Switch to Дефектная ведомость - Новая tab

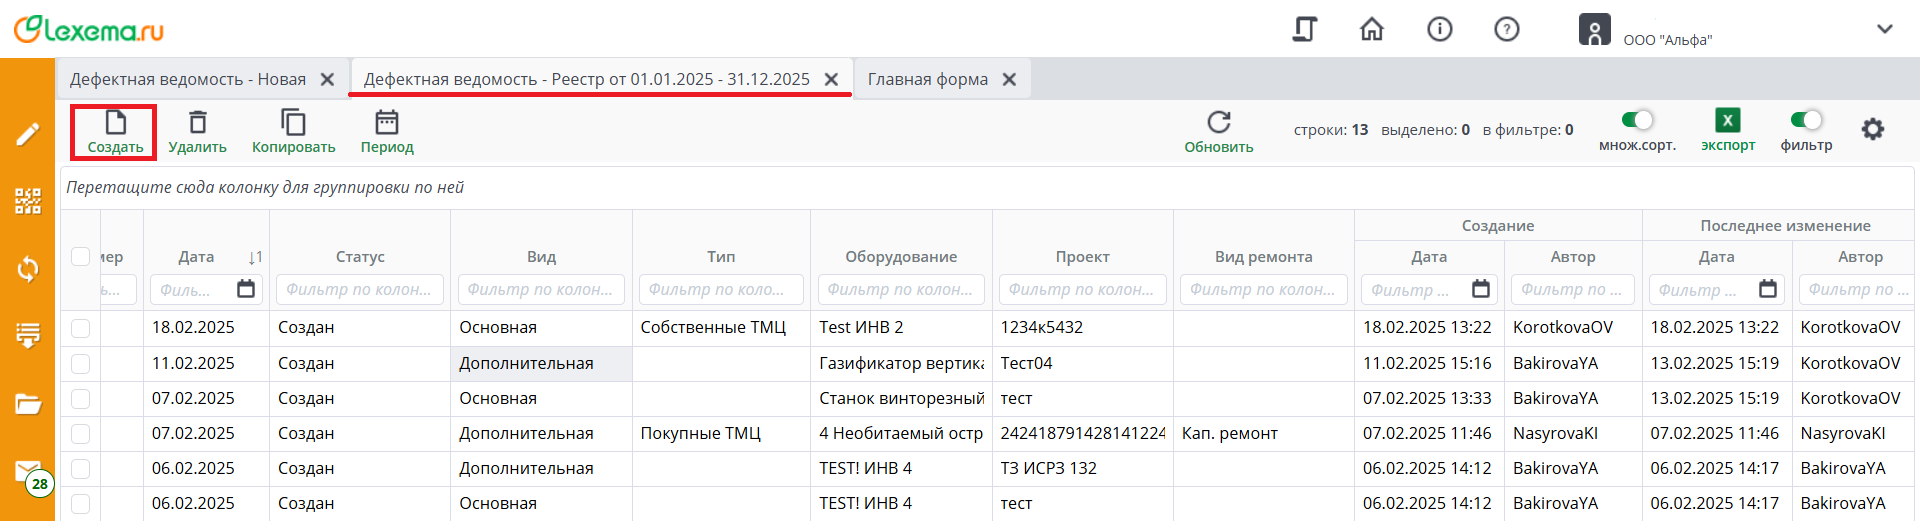click(x=188, y=80)
